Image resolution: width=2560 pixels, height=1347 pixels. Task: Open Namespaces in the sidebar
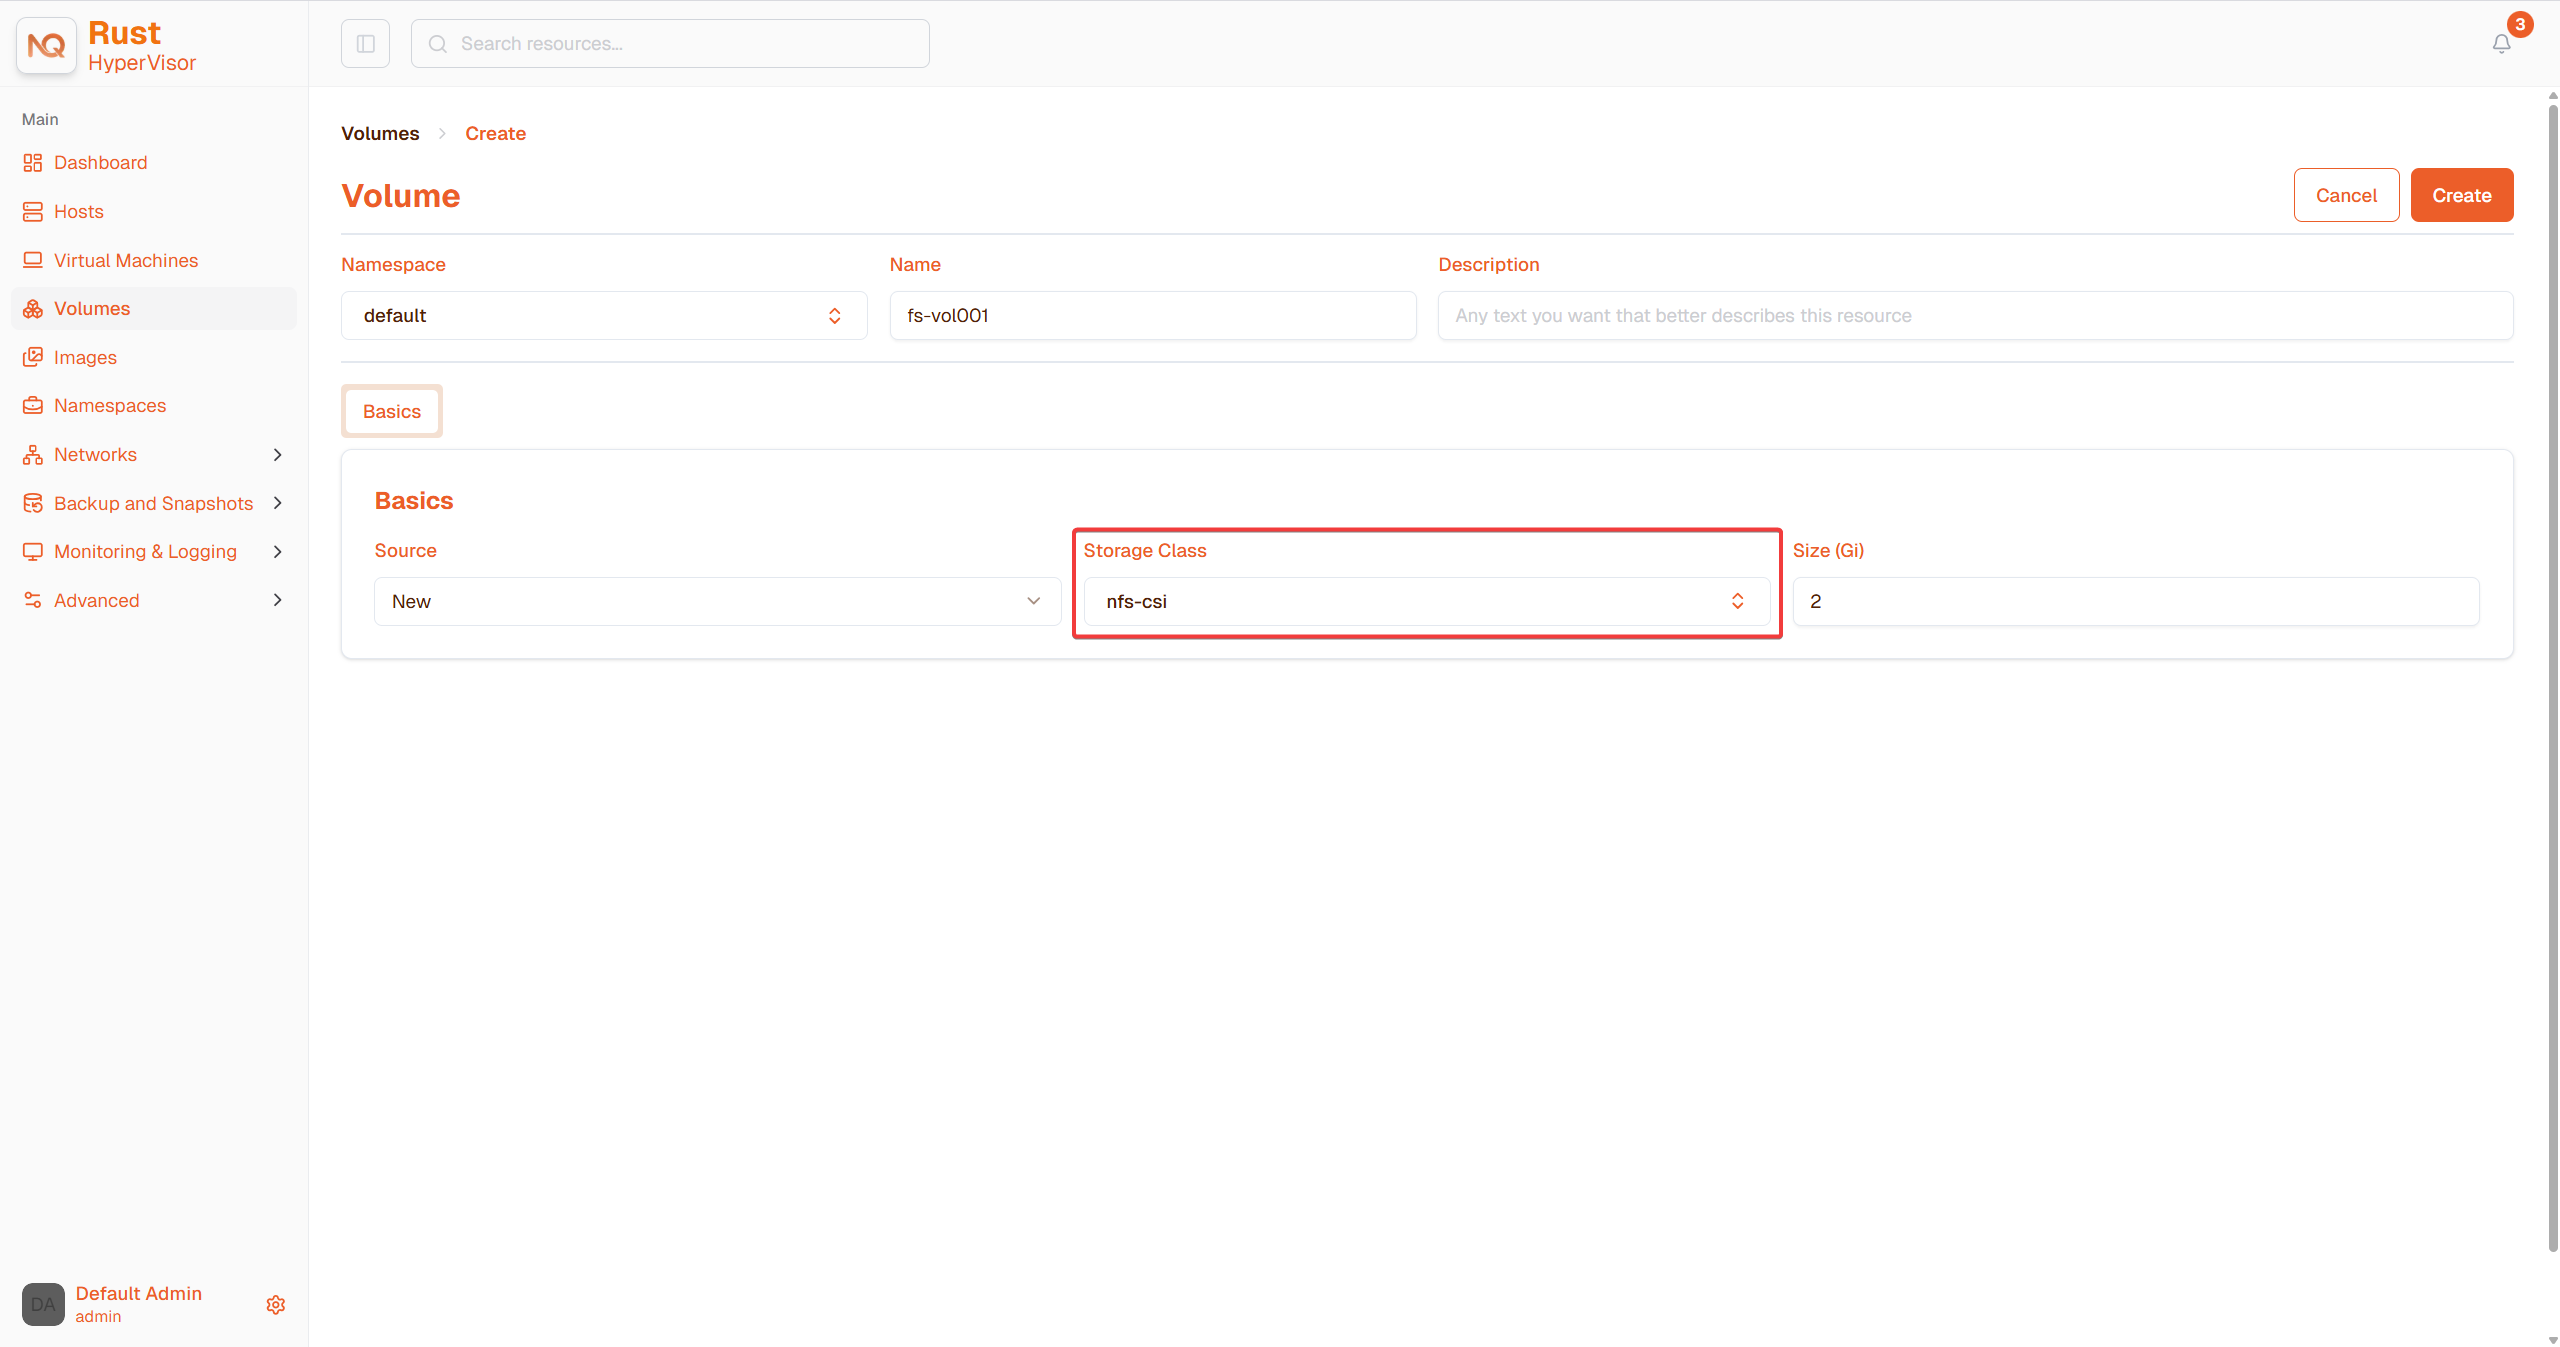(x=110, y=406)
